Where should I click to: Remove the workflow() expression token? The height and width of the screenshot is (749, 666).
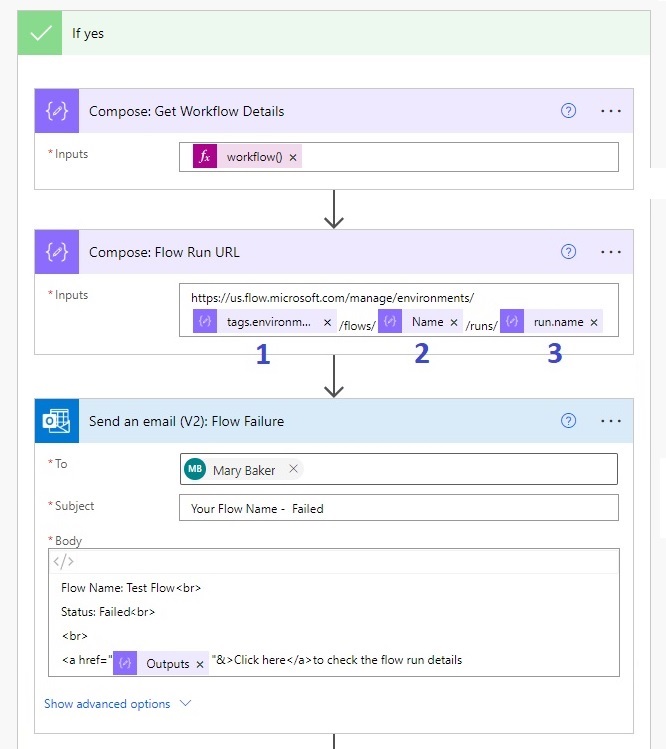tap(293, 157)
